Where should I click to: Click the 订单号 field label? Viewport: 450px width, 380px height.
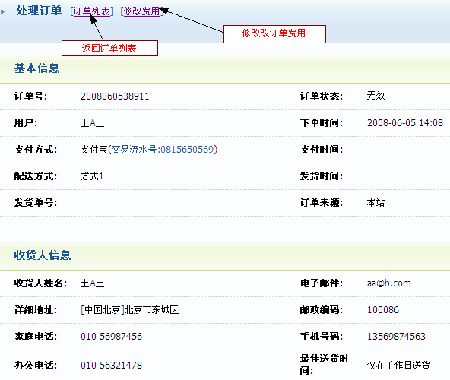[x=30, y=96]
